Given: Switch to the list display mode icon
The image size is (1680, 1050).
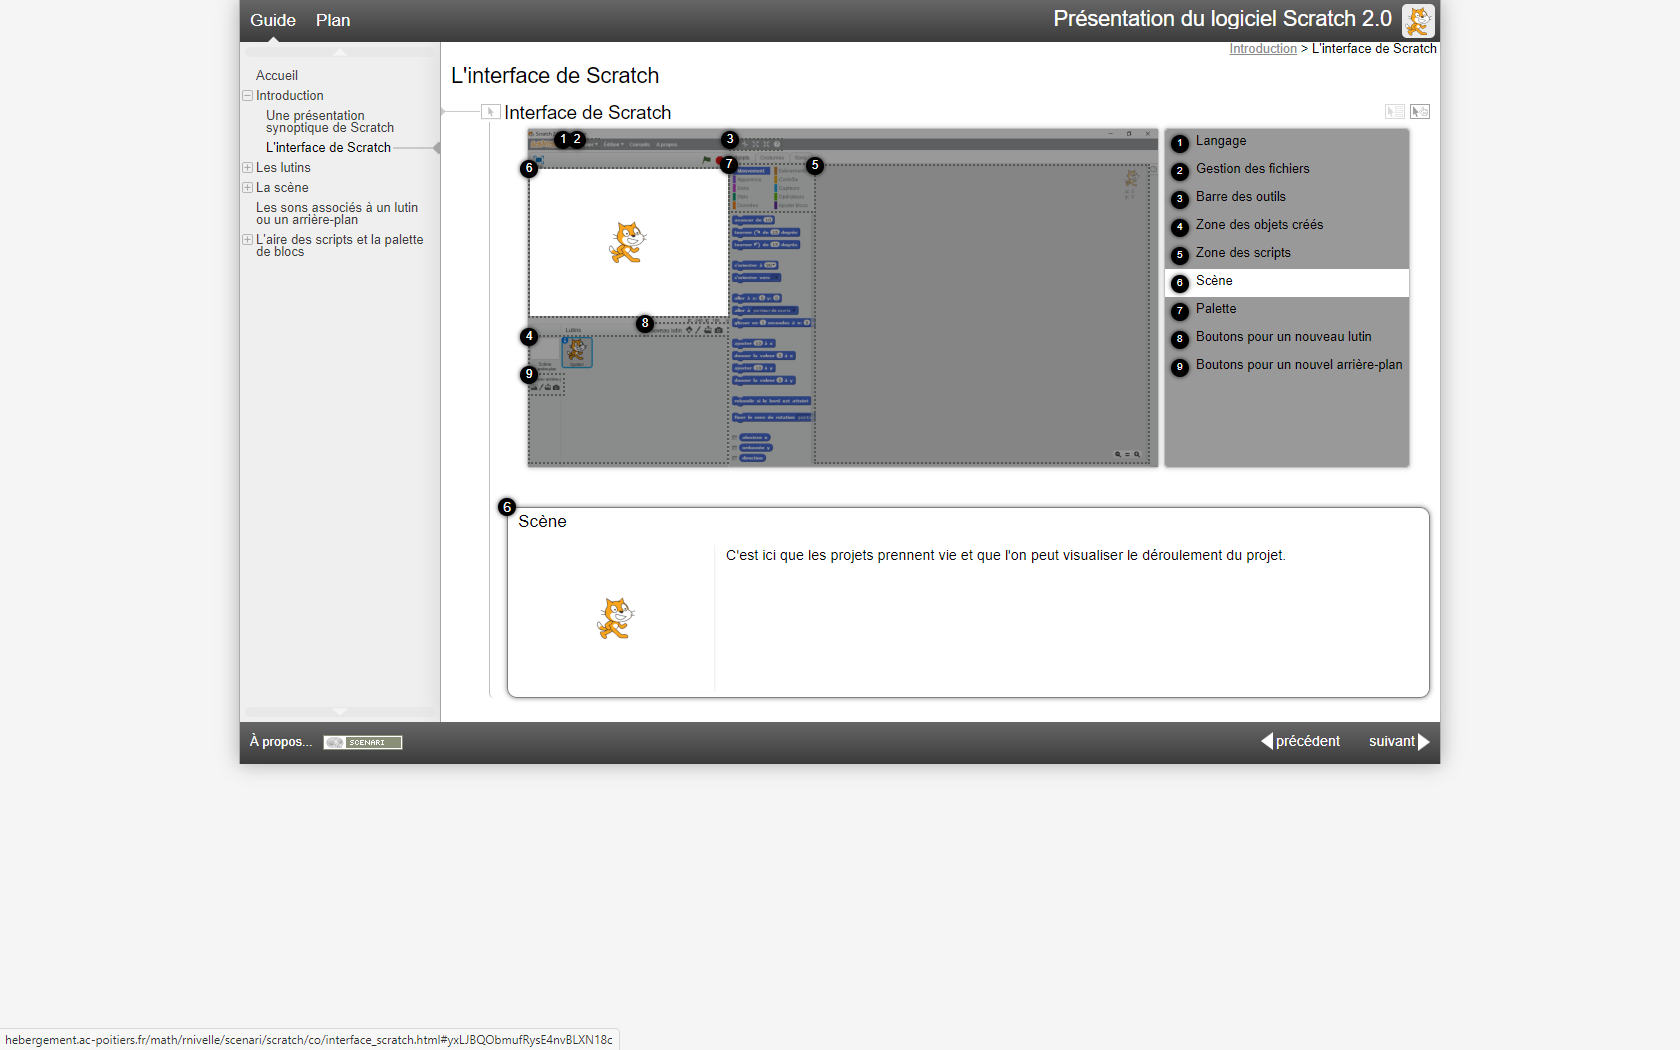Looking at the screenshot, I should pyautogui.click(x=1394, y=112).
